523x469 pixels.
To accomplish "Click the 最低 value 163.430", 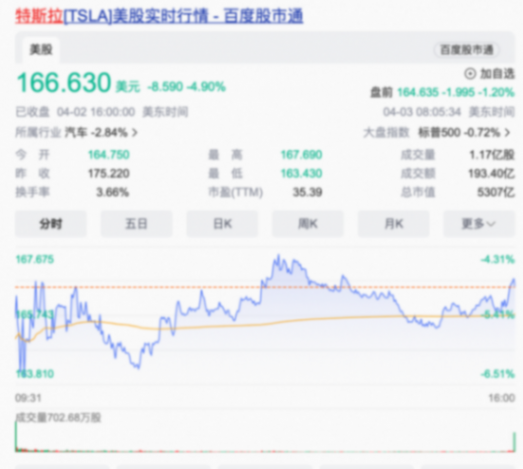I will (x=302, y=173).
